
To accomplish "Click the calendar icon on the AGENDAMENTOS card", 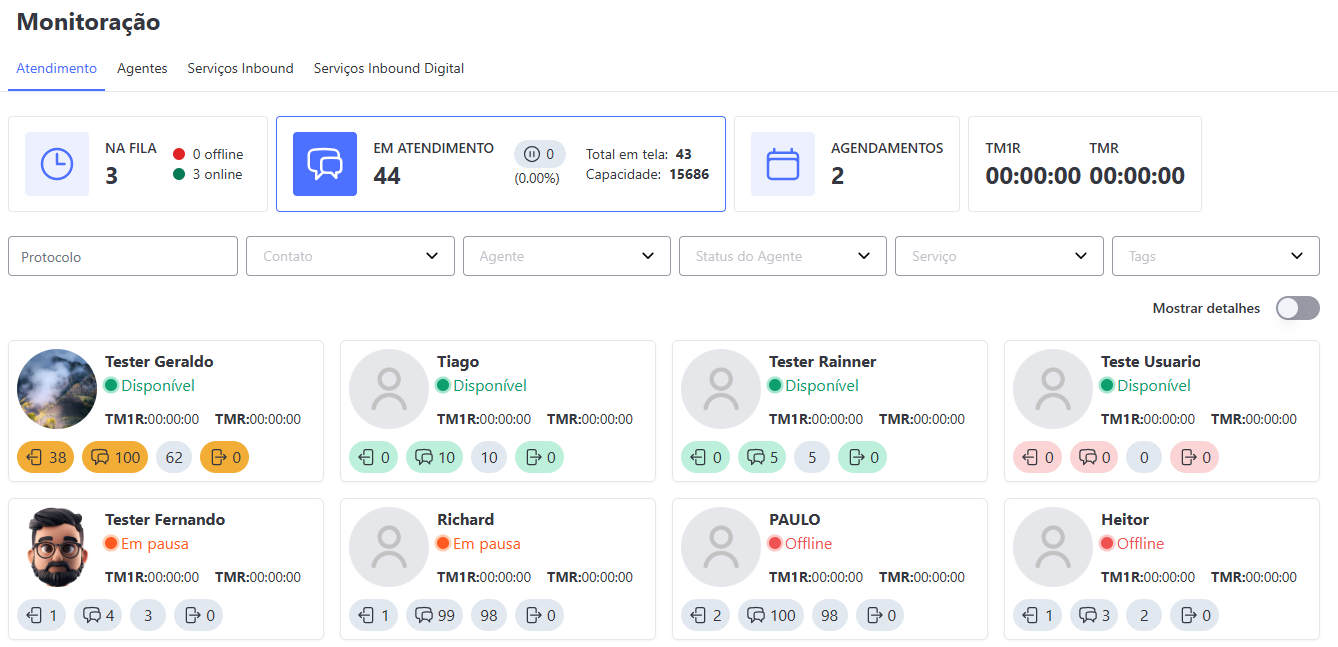I will 782,163.
